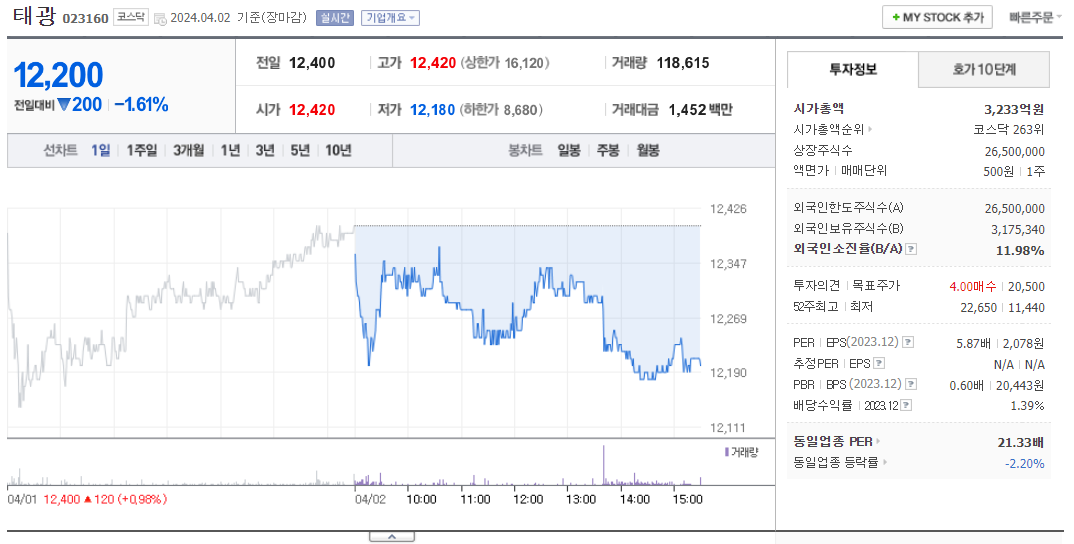Viewport: 1074px width, 544px height.
Task: Click the change rate −1.61%
Action: [x=141, y=105]
